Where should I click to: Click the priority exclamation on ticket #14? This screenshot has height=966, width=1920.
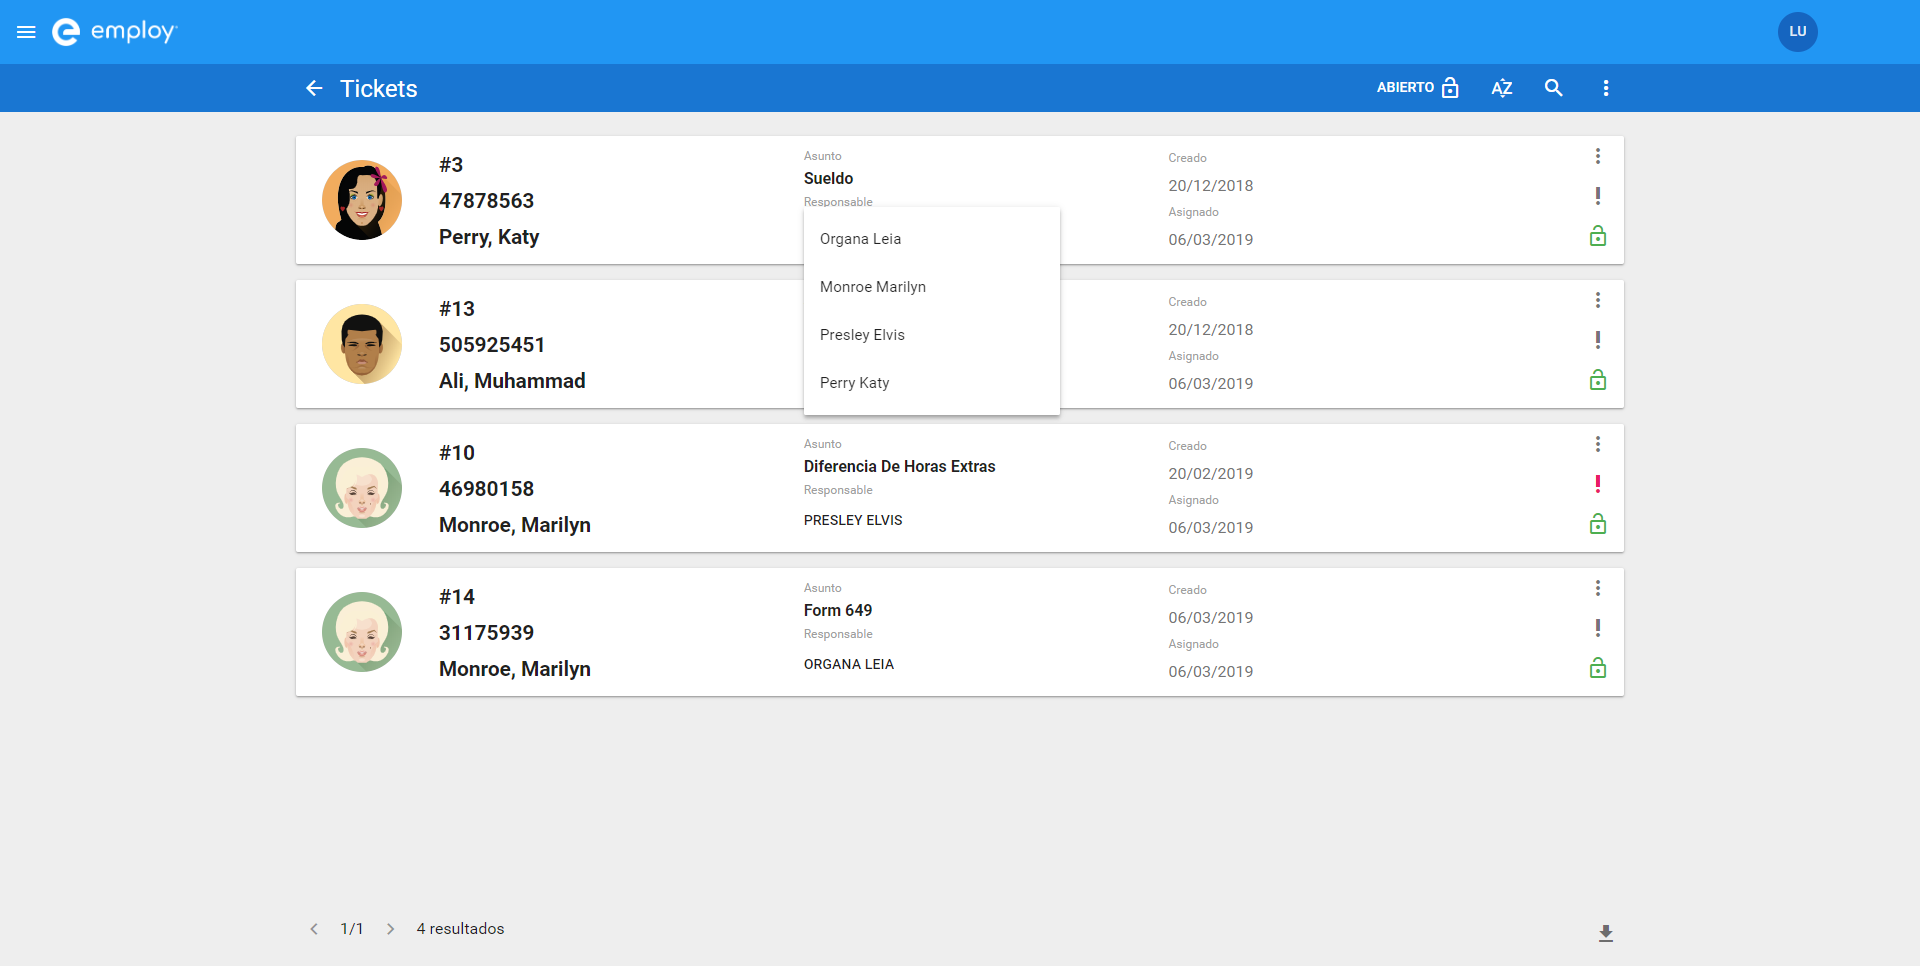[1598, 628]
